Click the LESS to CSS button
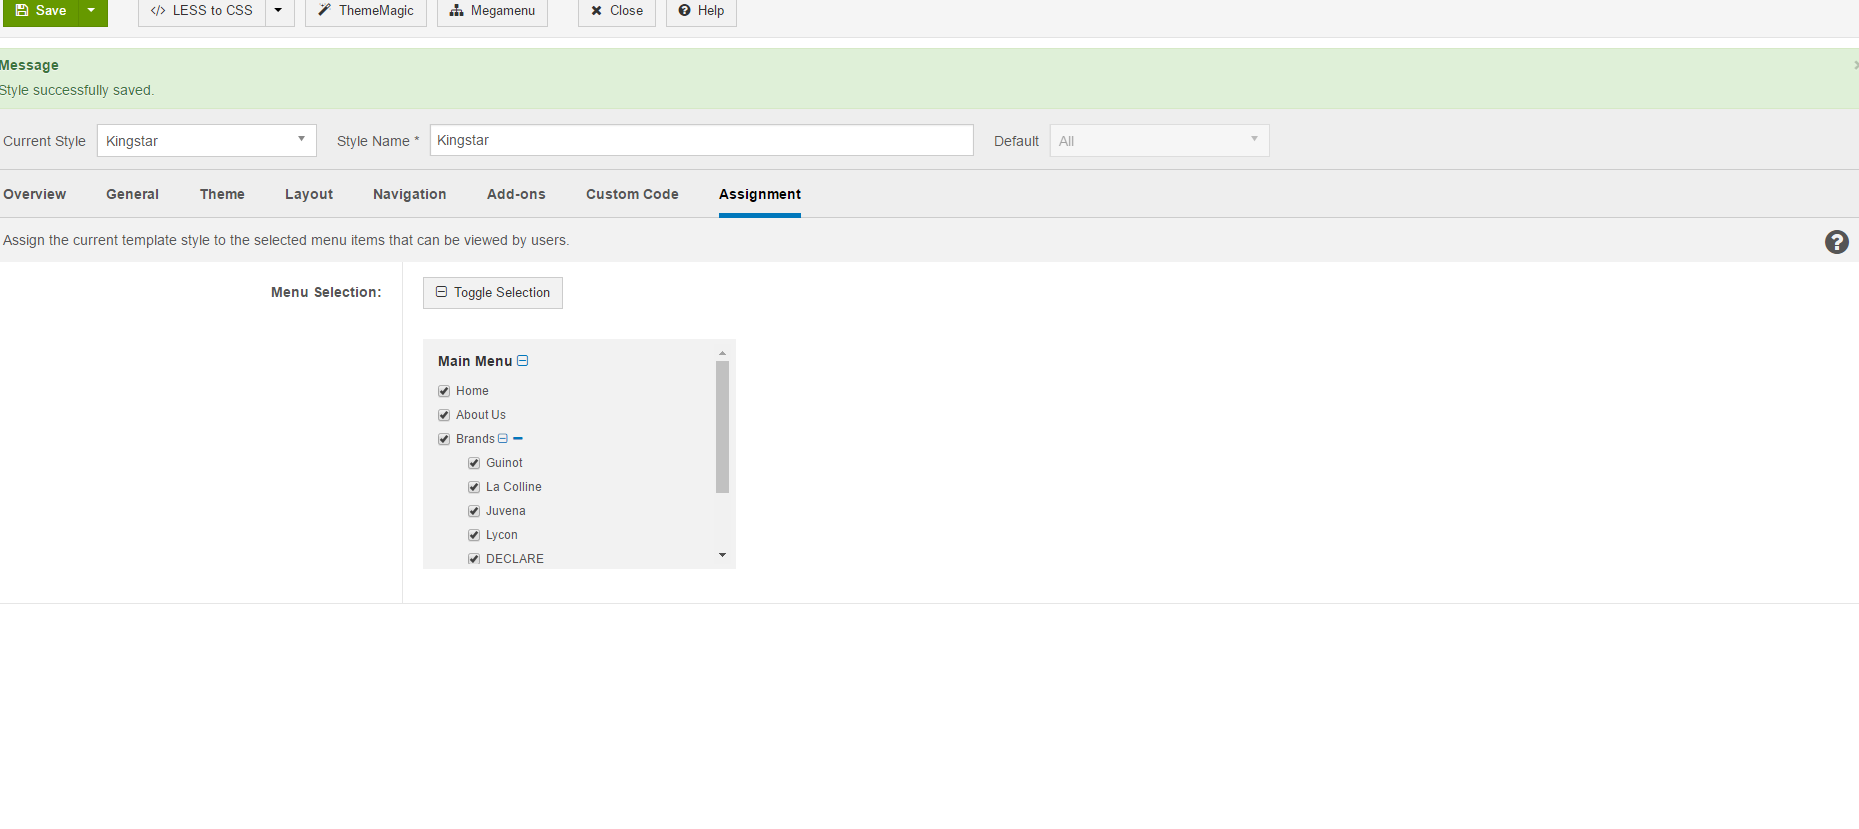This screenshot has height=829, width=1859. (x=202, y=11)
